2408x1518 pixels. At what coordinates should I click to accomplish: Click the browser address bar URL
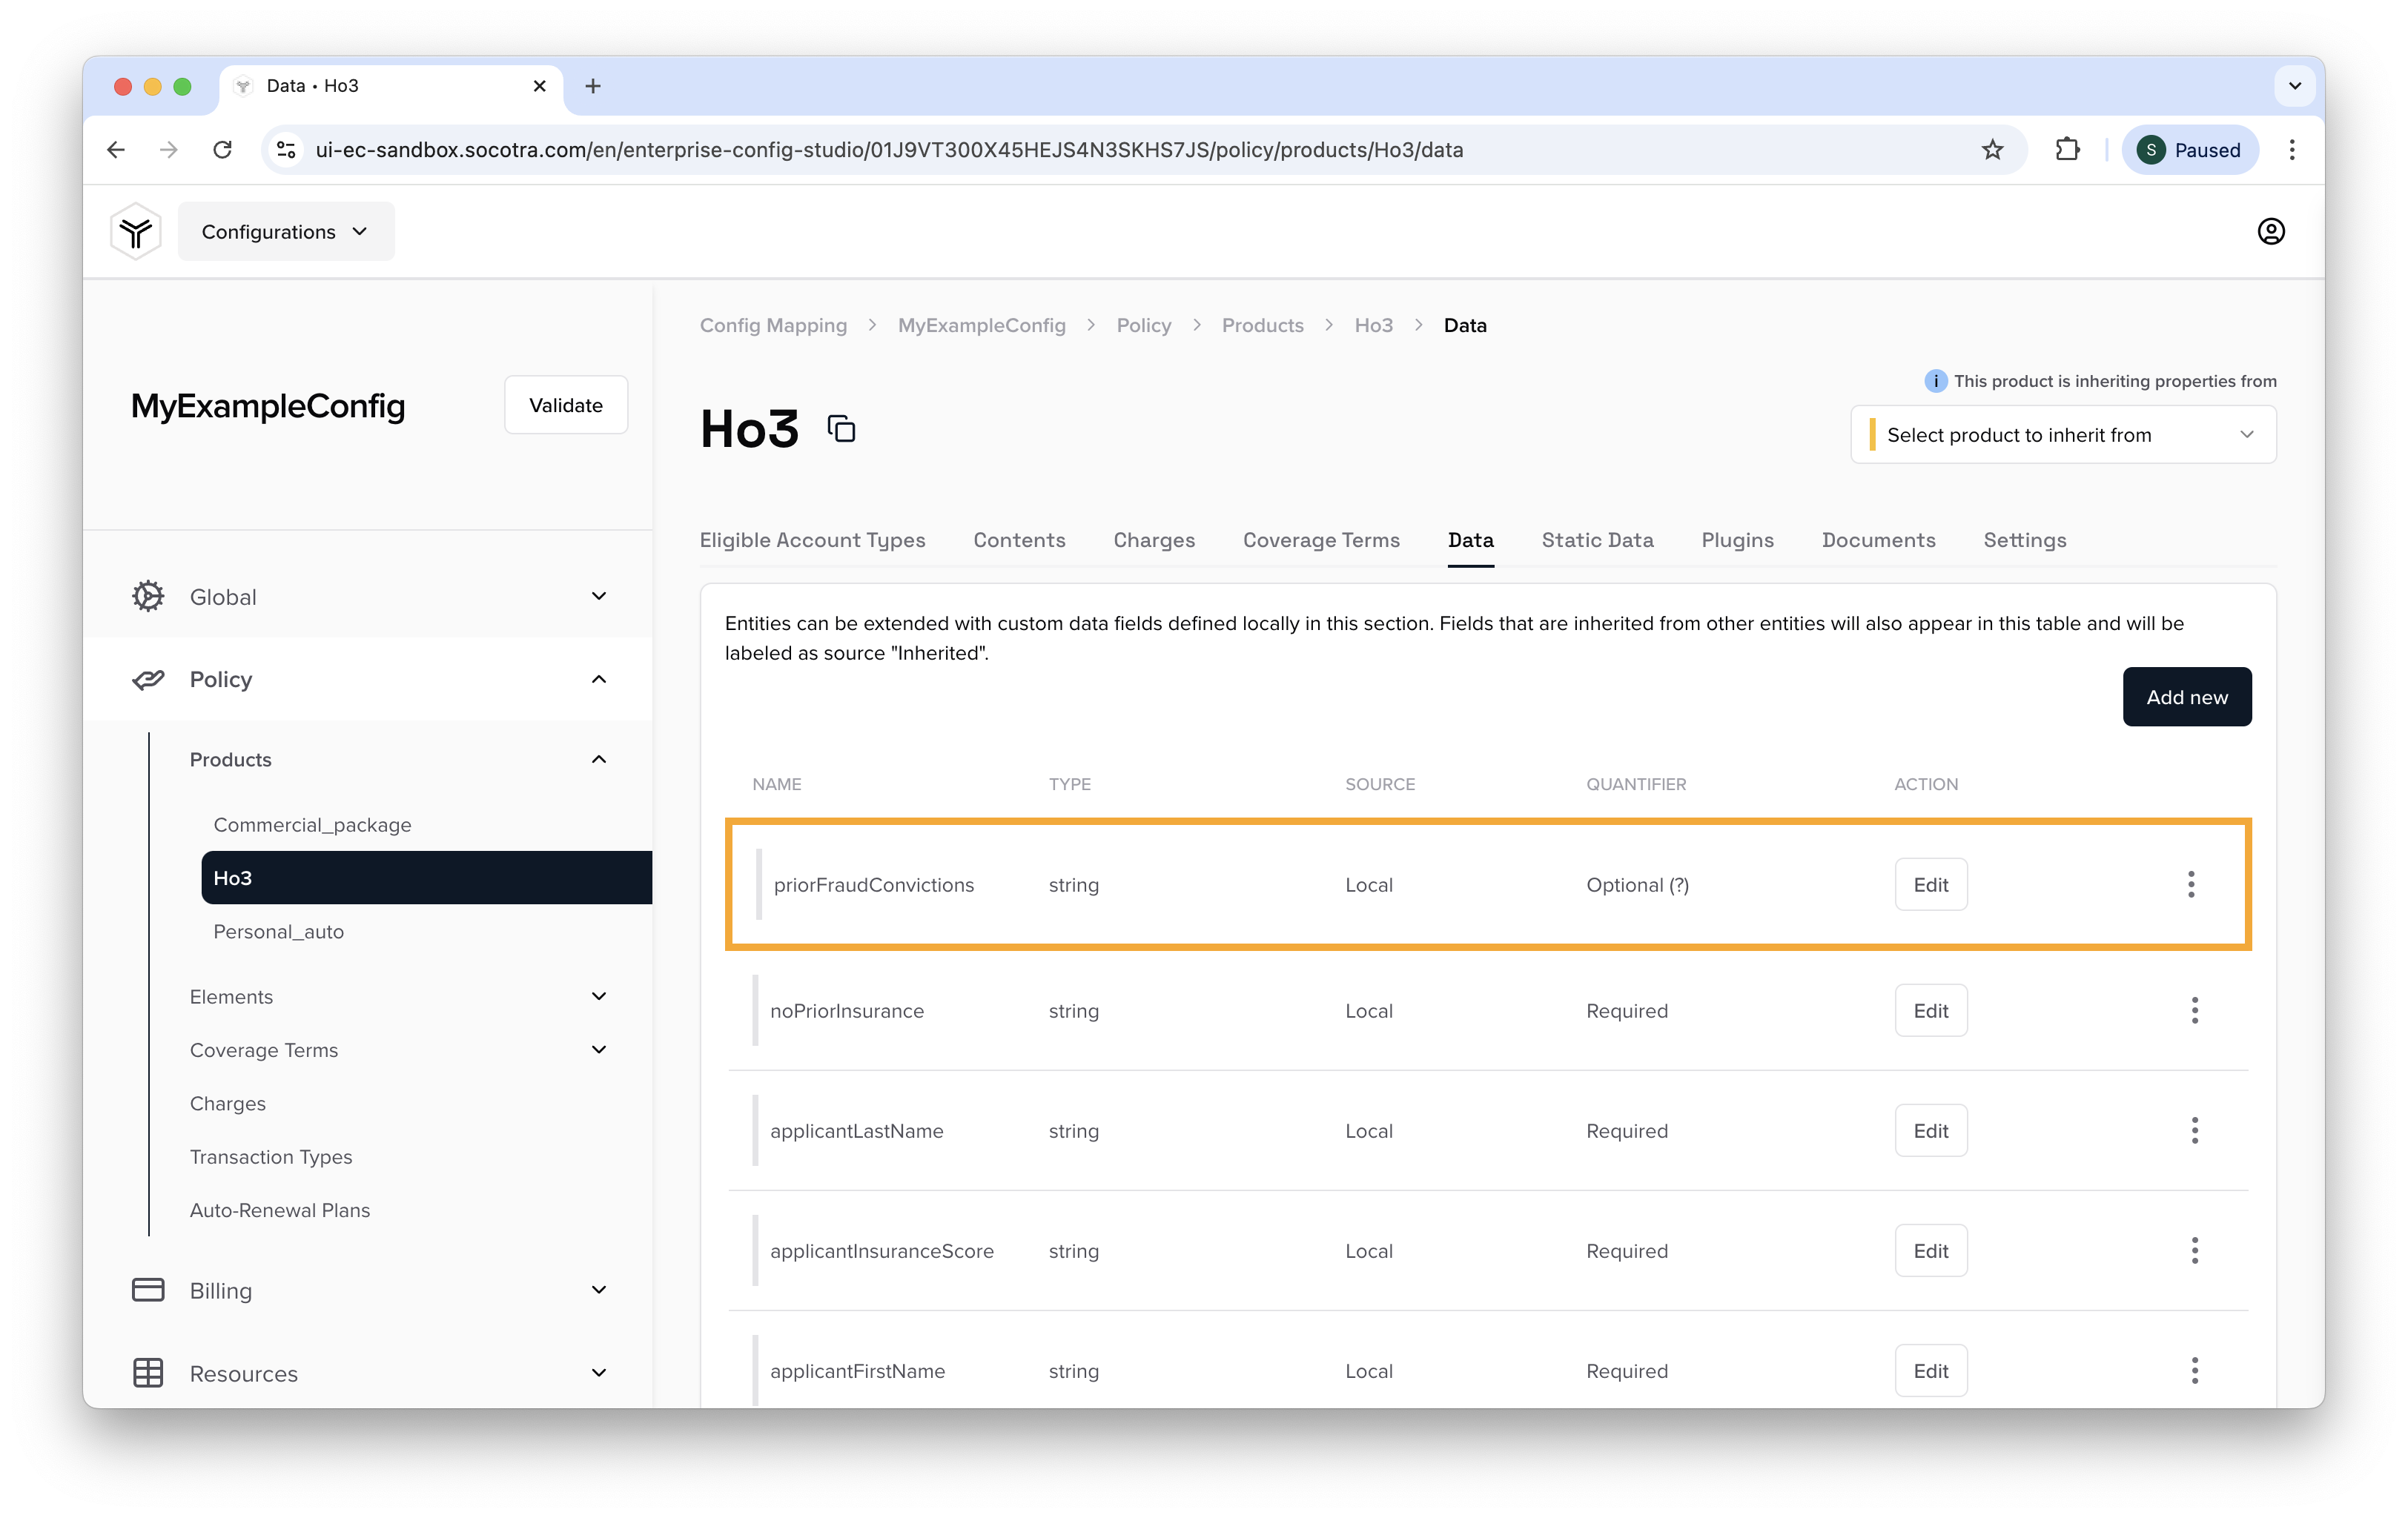coord(890,149)
